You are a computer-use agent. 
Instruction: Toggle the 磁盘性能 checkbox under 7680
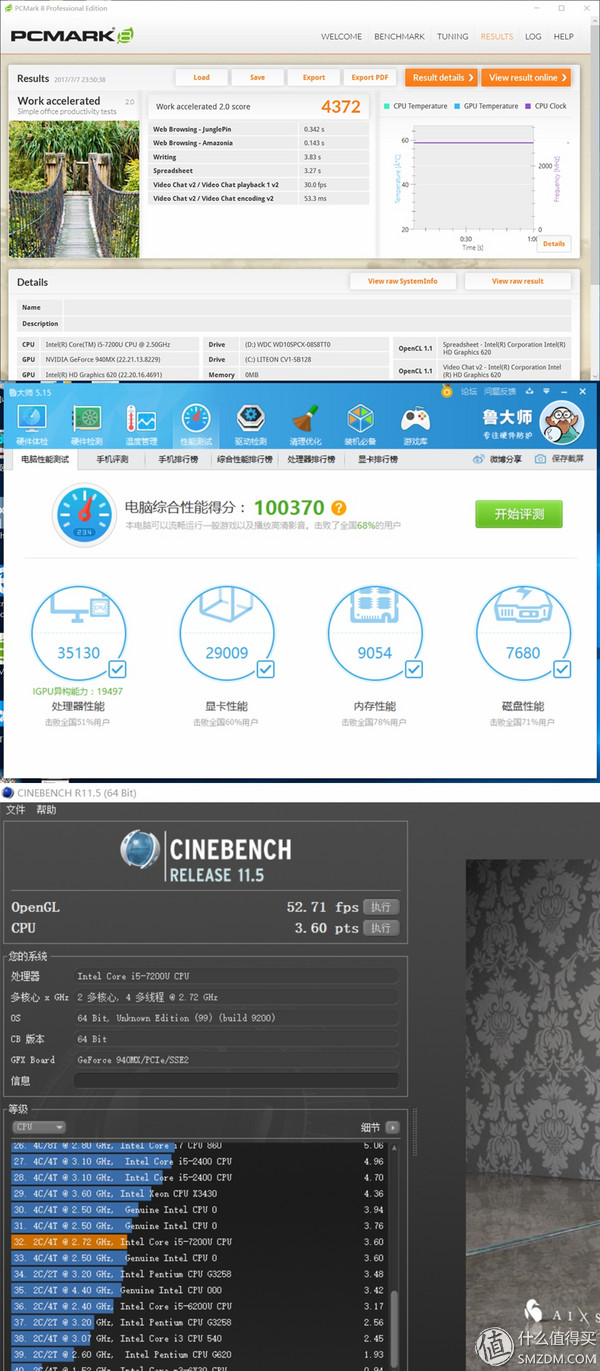pos(561,669)
